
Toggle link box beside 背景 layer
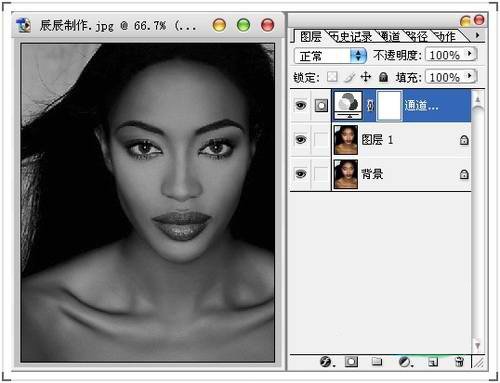[321, 174]
